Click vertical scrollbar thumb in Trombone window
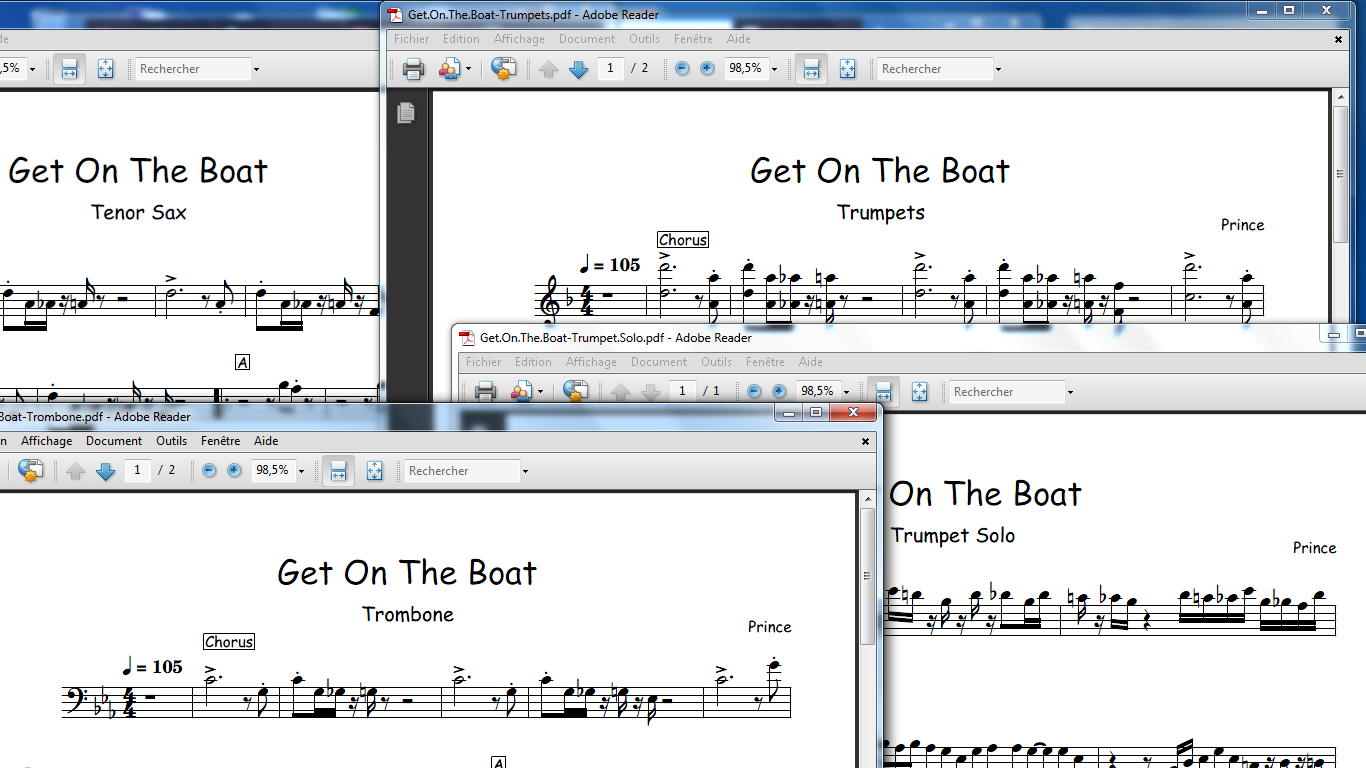The height and width of the screenshot is (768, 1366). [868, 576]
